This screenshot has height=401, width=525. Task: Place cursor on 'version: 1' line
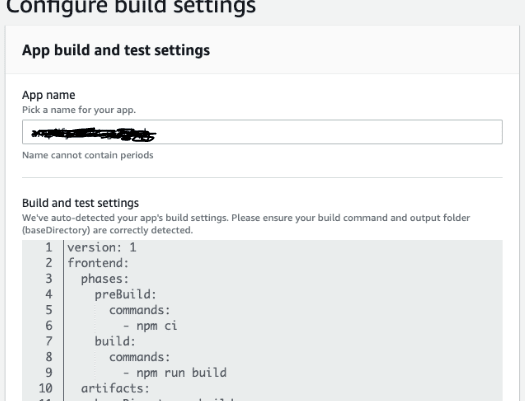(102, 247)
